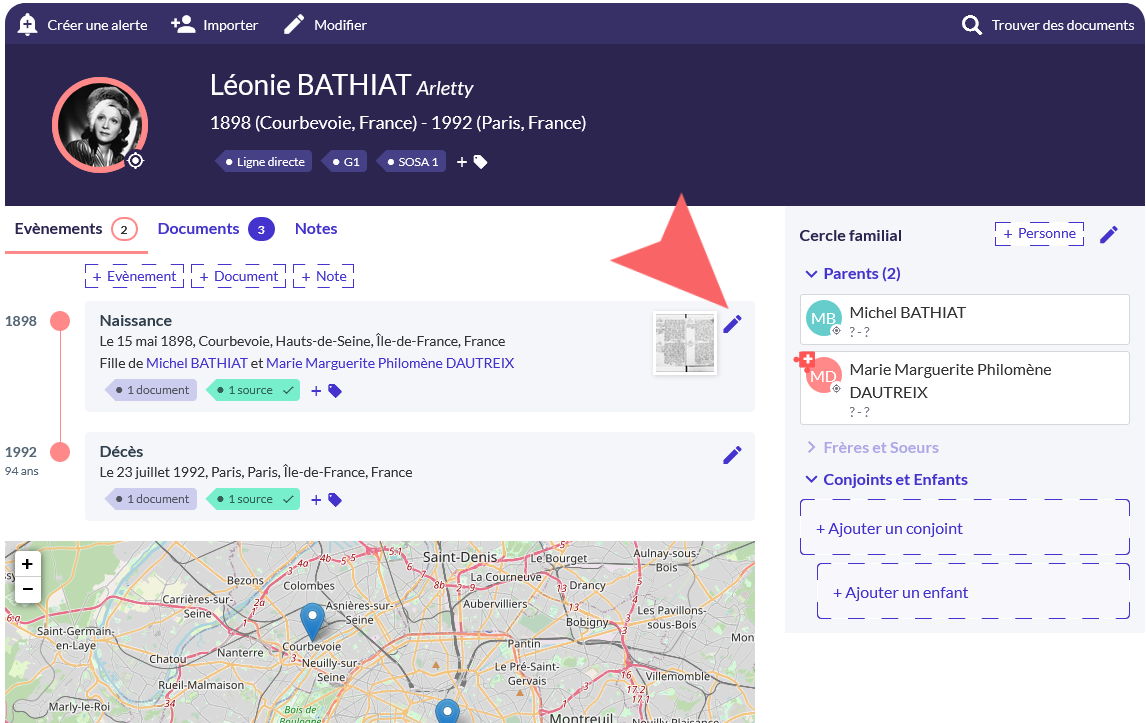Click the Cercle familial heading
The image size is (1146, 723).
point(851,236)
